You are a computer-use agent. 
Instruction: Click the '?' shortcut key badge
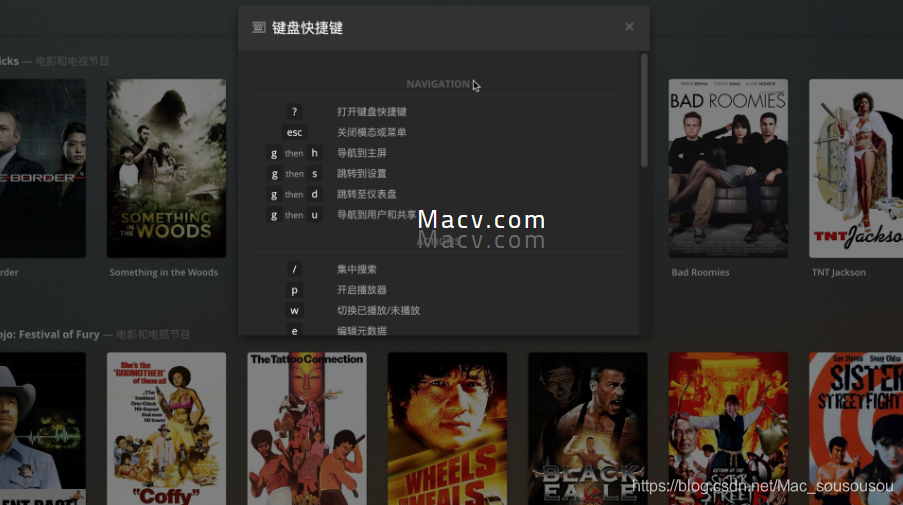(294, 112)
